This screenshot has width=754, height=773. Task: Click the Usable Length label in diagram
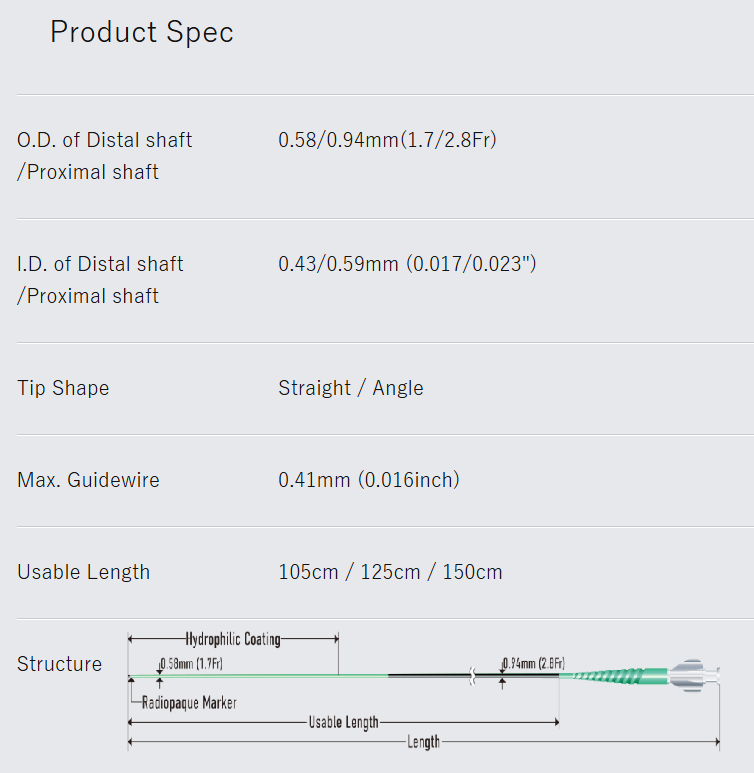click(x=343, y=722)
